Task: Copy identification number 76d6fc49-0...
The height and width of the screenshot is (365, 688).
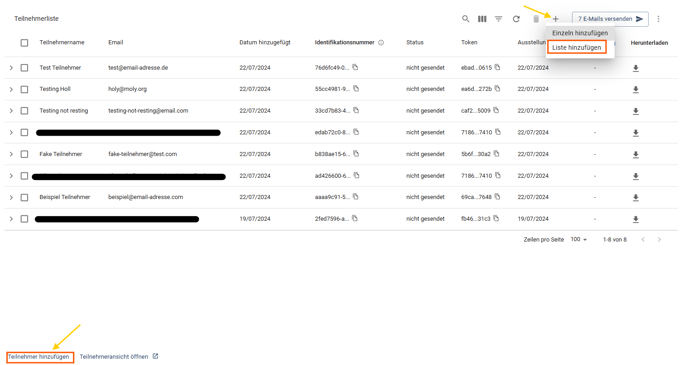Action: click(x=355, y=67)
